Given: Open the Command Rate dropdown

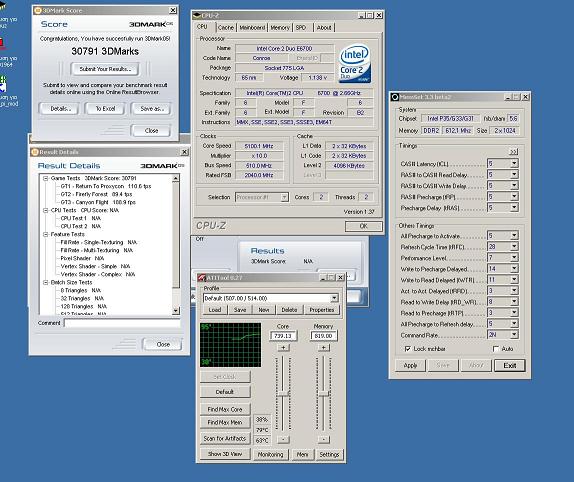Looking at the screenshot, I should pos(514,334).
